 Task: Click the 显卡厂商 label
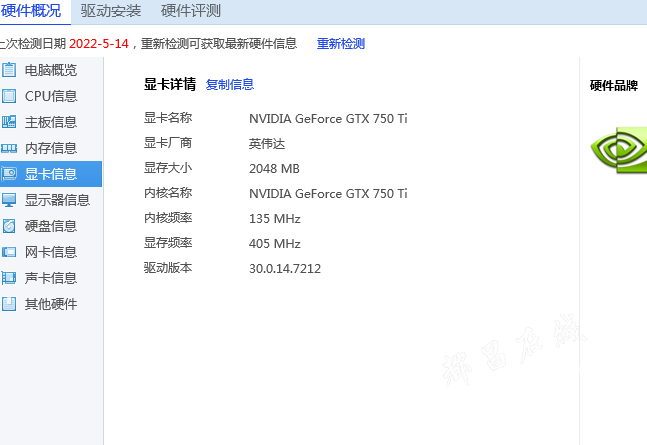click(x=168, y=143)
